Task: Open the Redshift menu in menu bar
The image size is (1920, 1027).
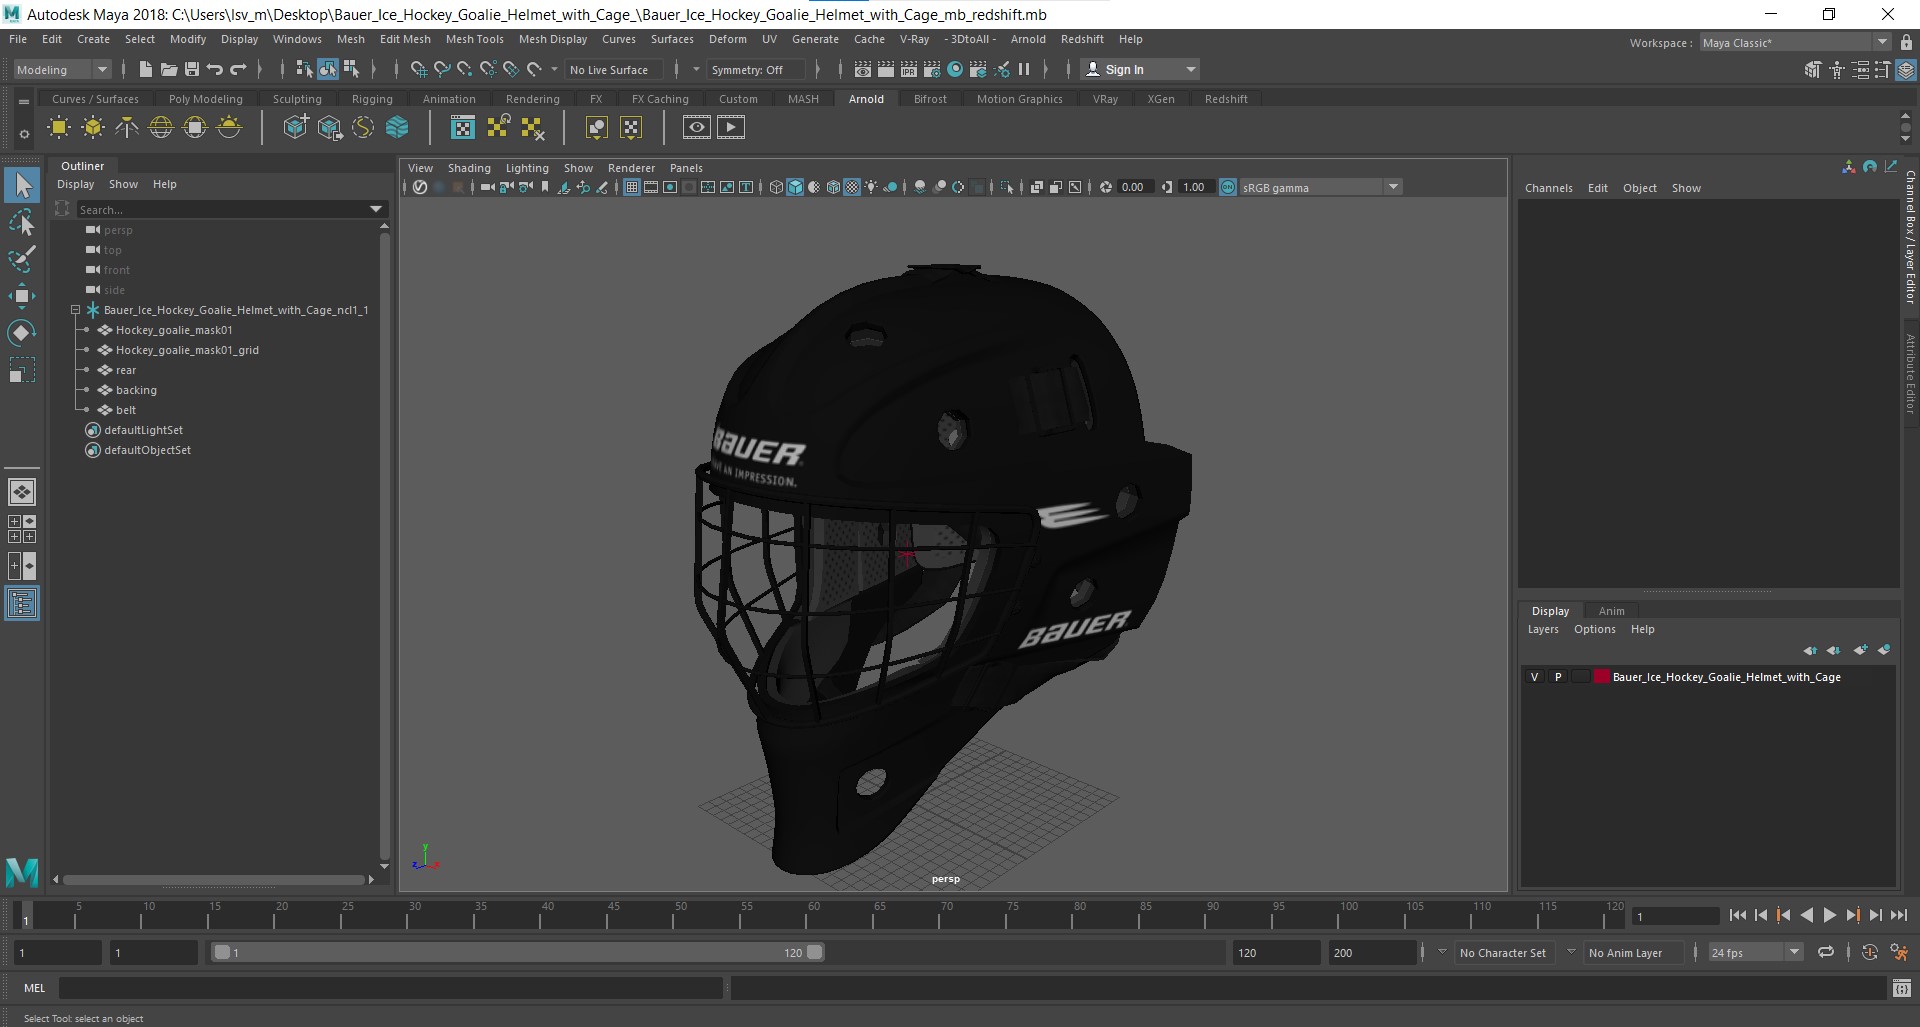Action: pyautogui.click(x=1082, y=39)
